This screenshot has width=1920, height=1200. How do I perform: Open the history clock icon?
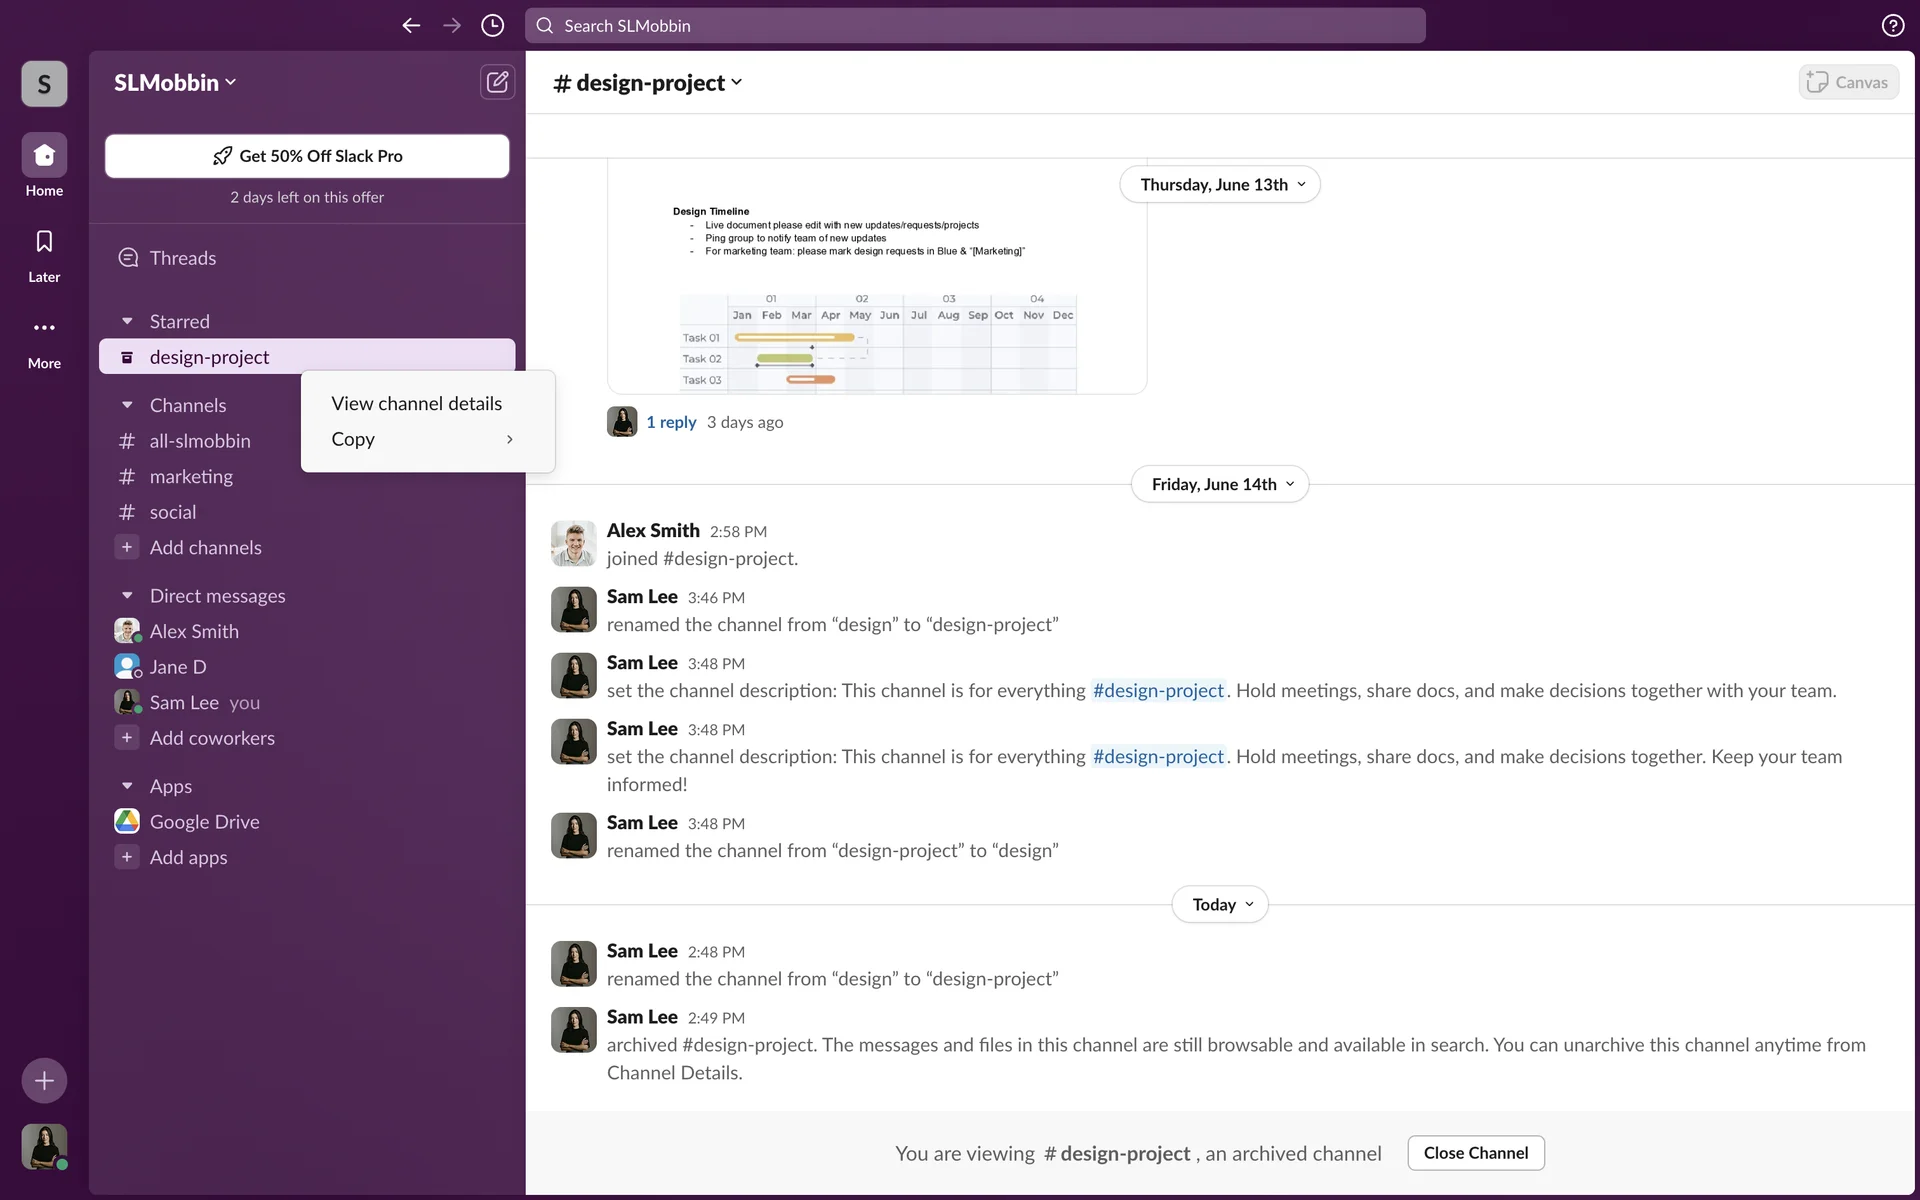492,26
